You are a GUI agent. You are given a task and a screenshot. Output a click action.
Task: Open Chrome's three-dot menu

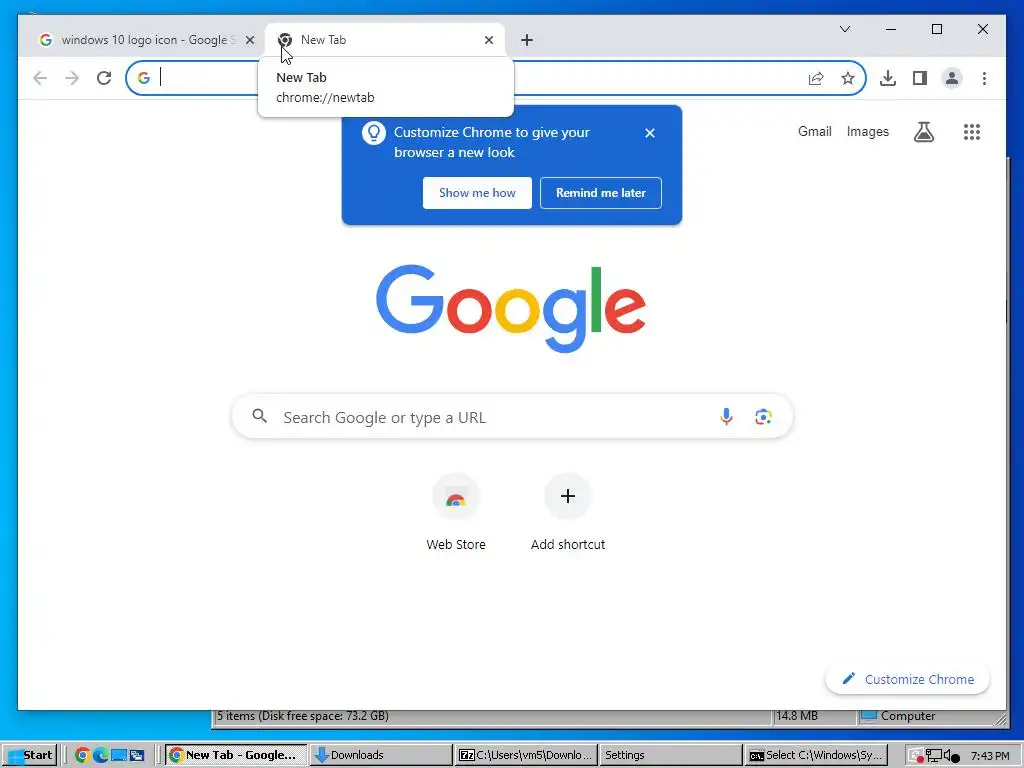pos(984,78)
